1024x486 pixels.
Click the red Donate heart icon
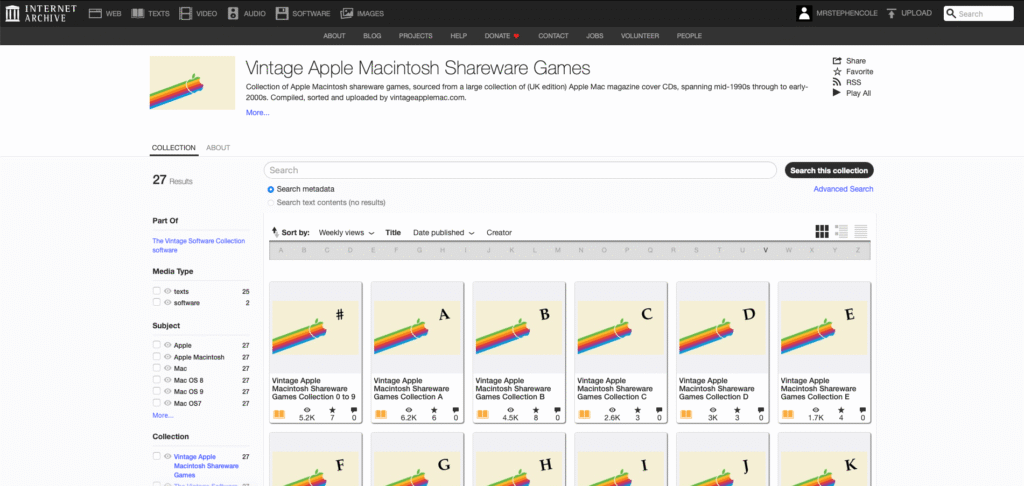click(516, 36)
